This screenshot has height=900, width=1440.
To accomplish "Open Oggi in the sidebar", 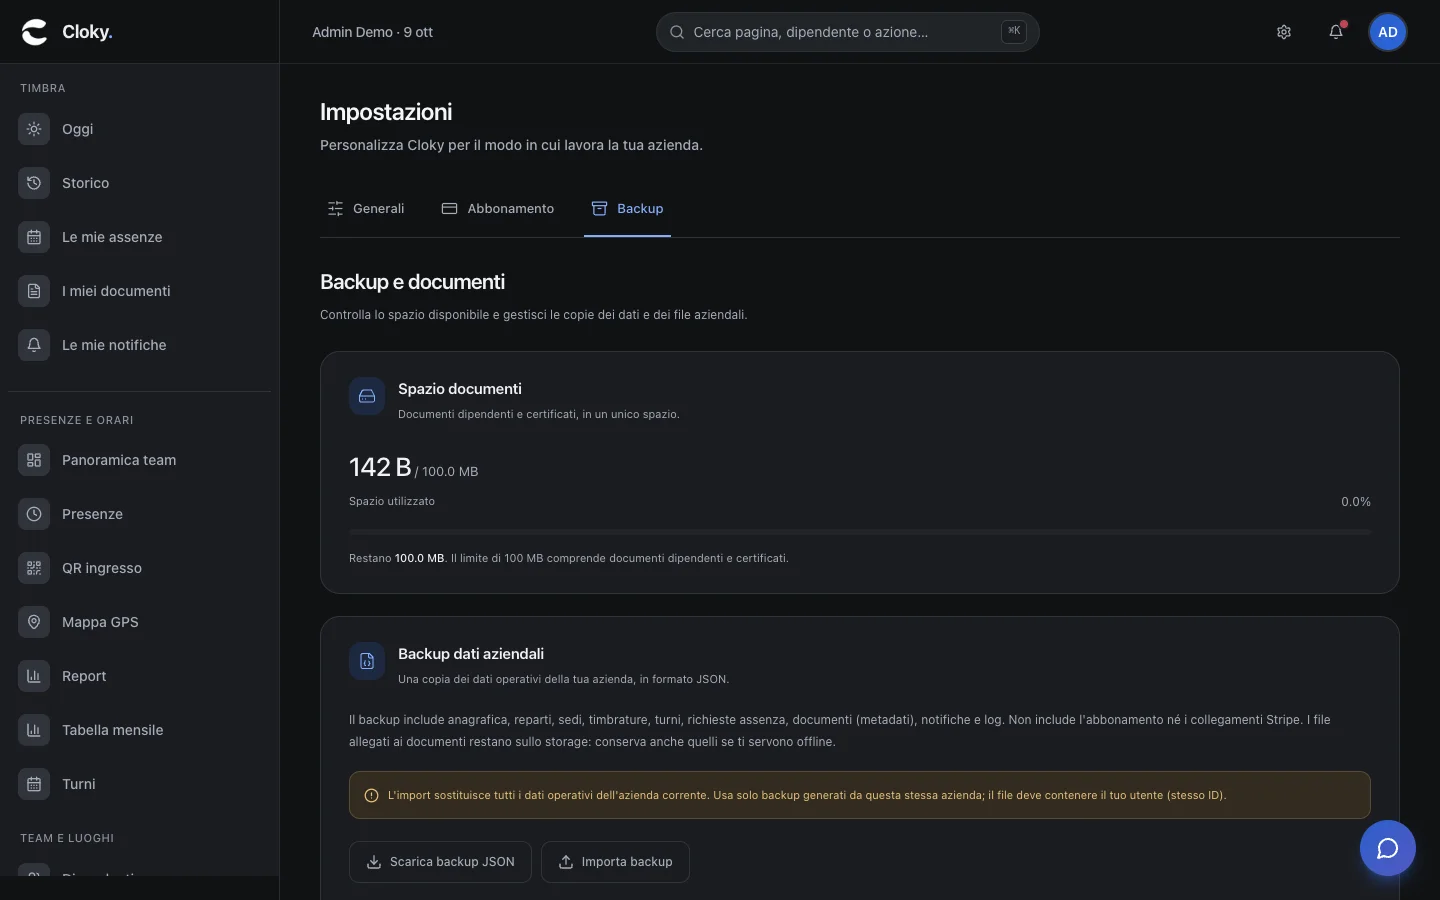I will pos(139,129).
